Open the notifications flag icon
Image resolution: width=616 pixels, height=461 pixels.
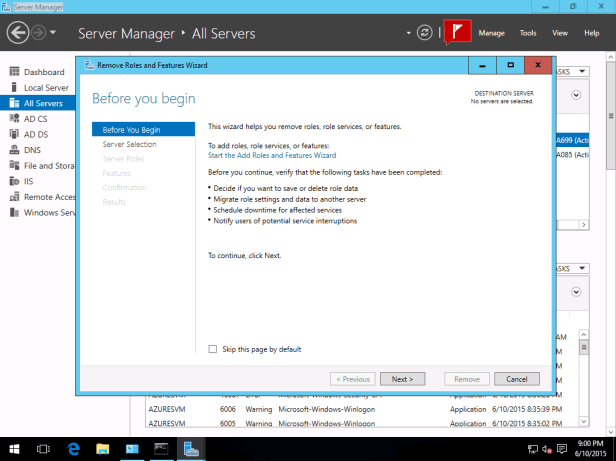(x=457, y=32)
